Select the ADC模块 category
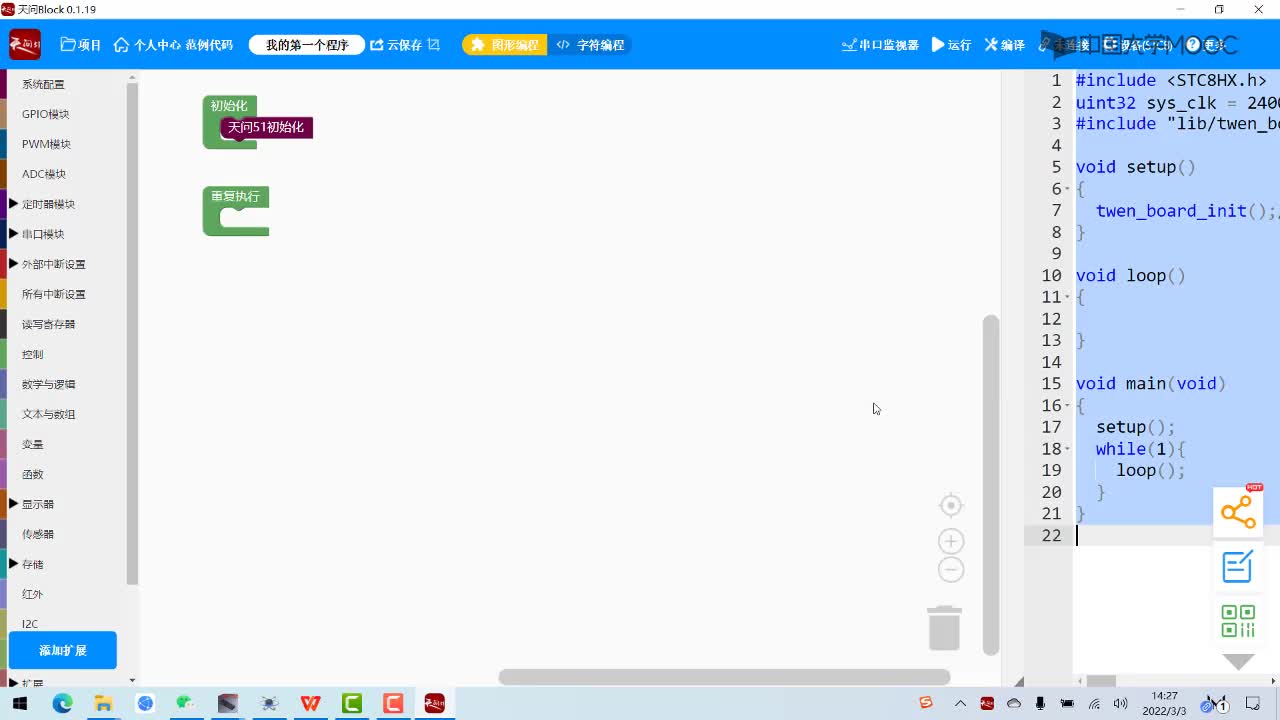 tap(44, 174)
